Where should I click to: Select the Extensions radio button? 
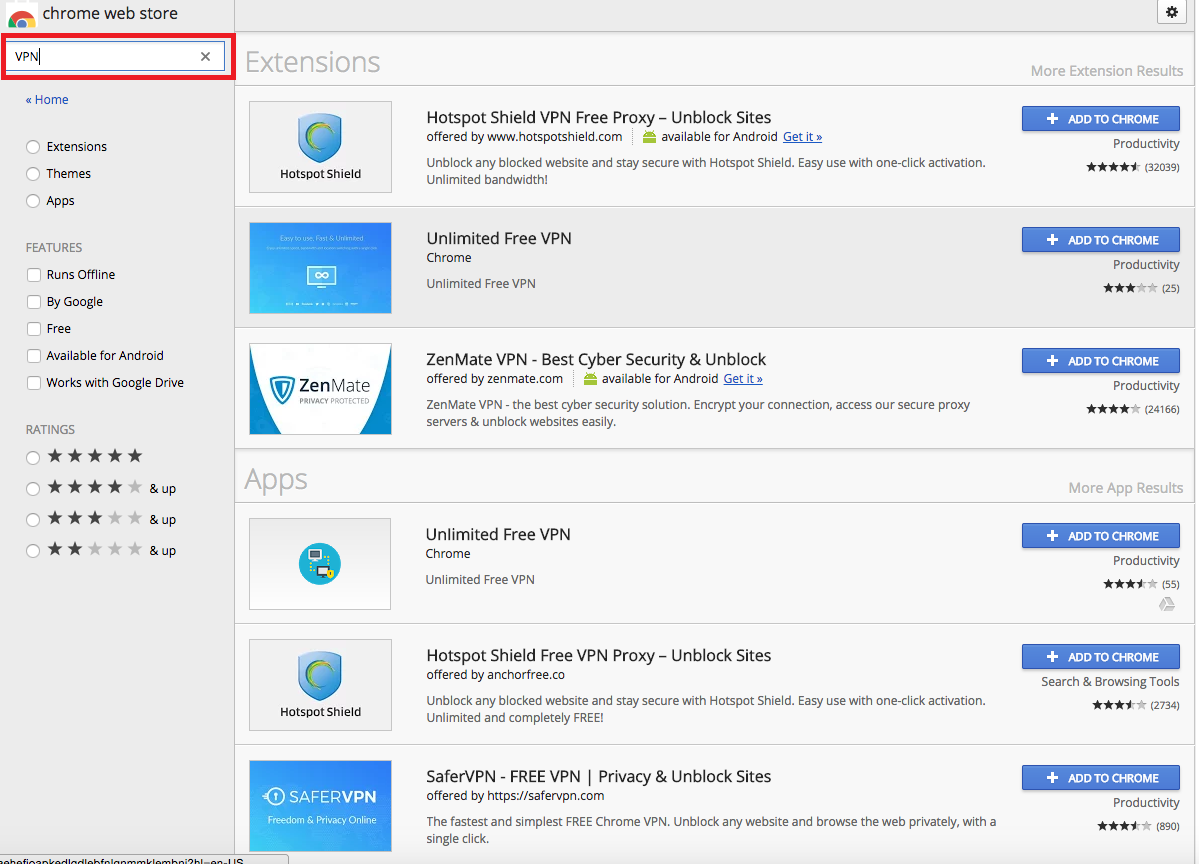pyautogui.click(x=34, y=147)
